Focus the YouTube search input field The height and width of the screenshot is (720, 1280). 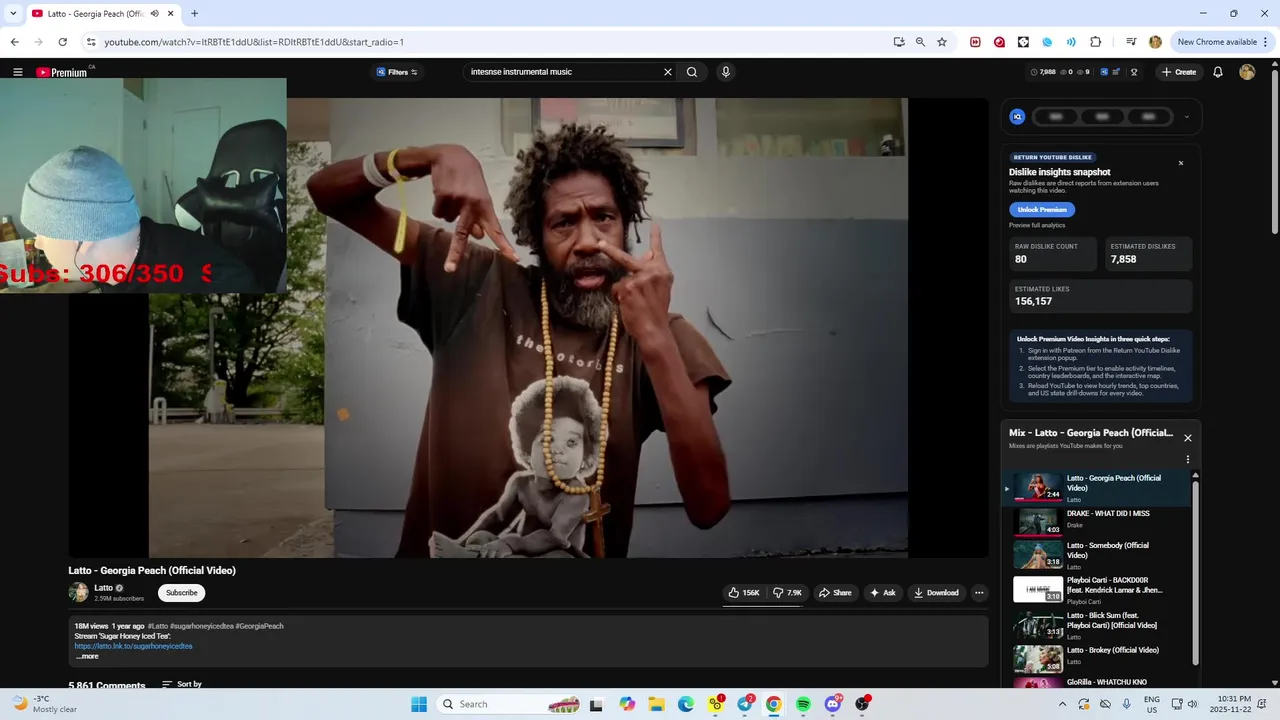pos(563,72)
